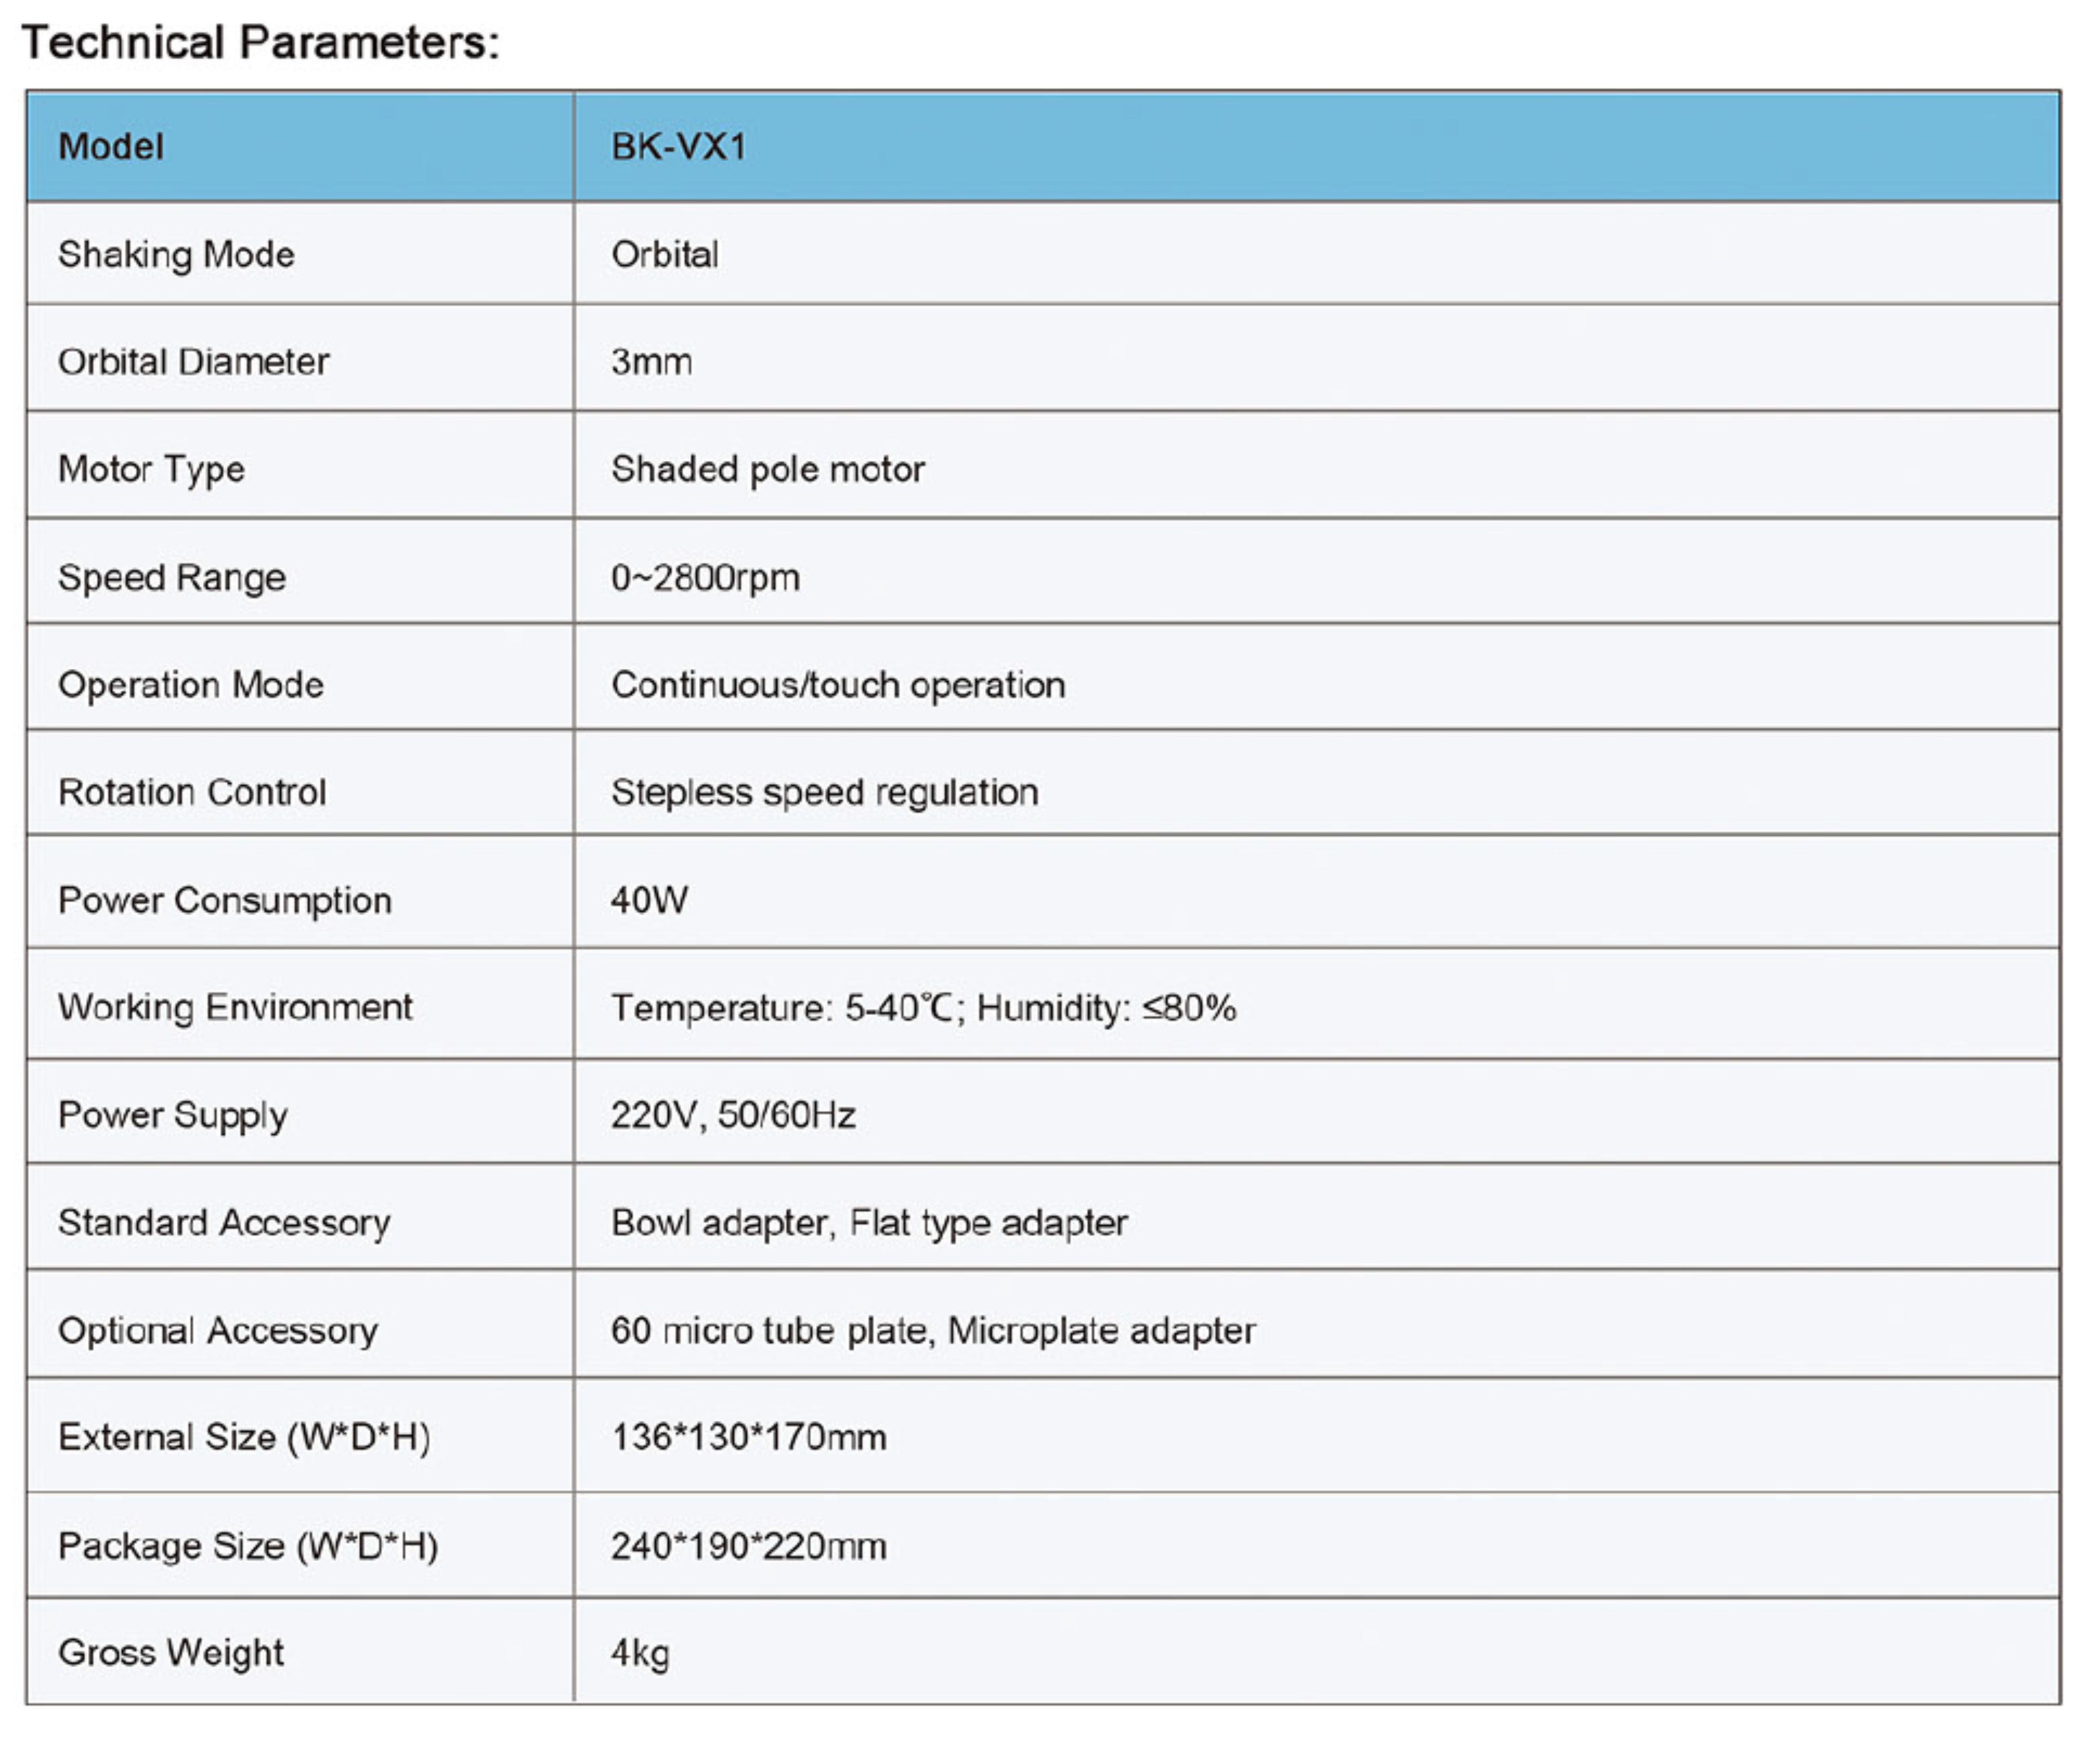This screenshot has height=1751, width=2100.
Task: Select Stepless speed regulation value
Action: (824, 792)
